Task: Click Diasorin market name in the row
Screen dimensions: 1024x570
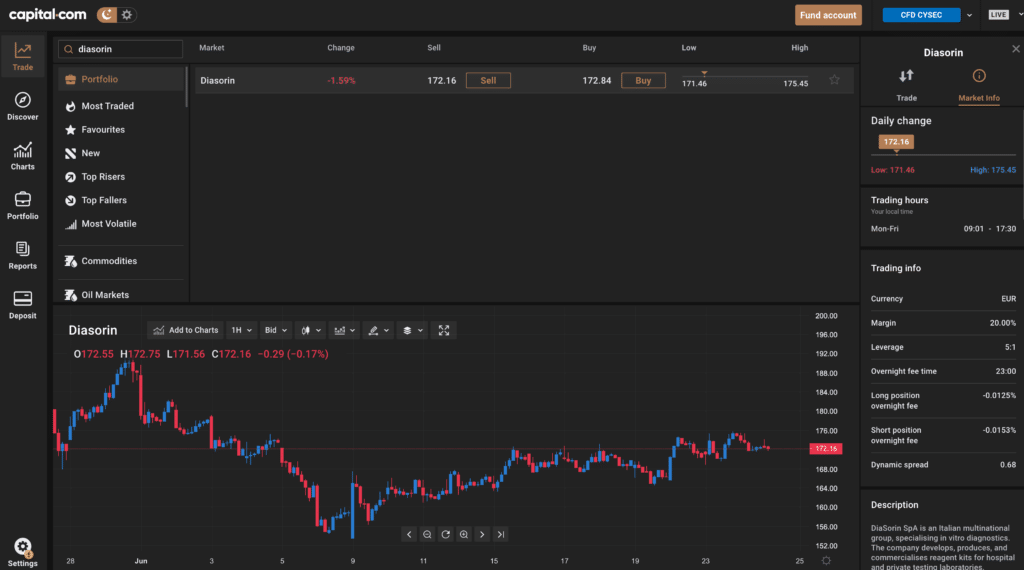Action: (217, 80)
